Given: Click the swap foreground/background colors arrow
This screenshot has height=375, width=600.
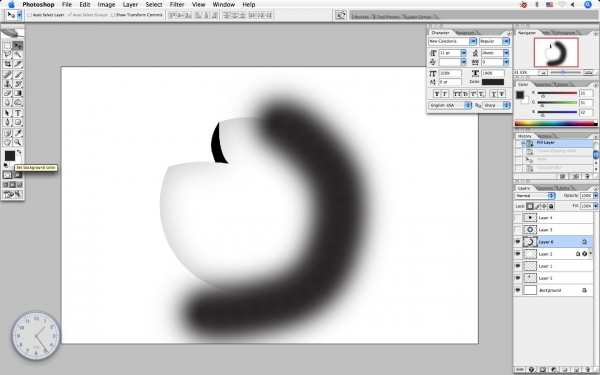Looking at the screenshot, I should tap(19, 152).
